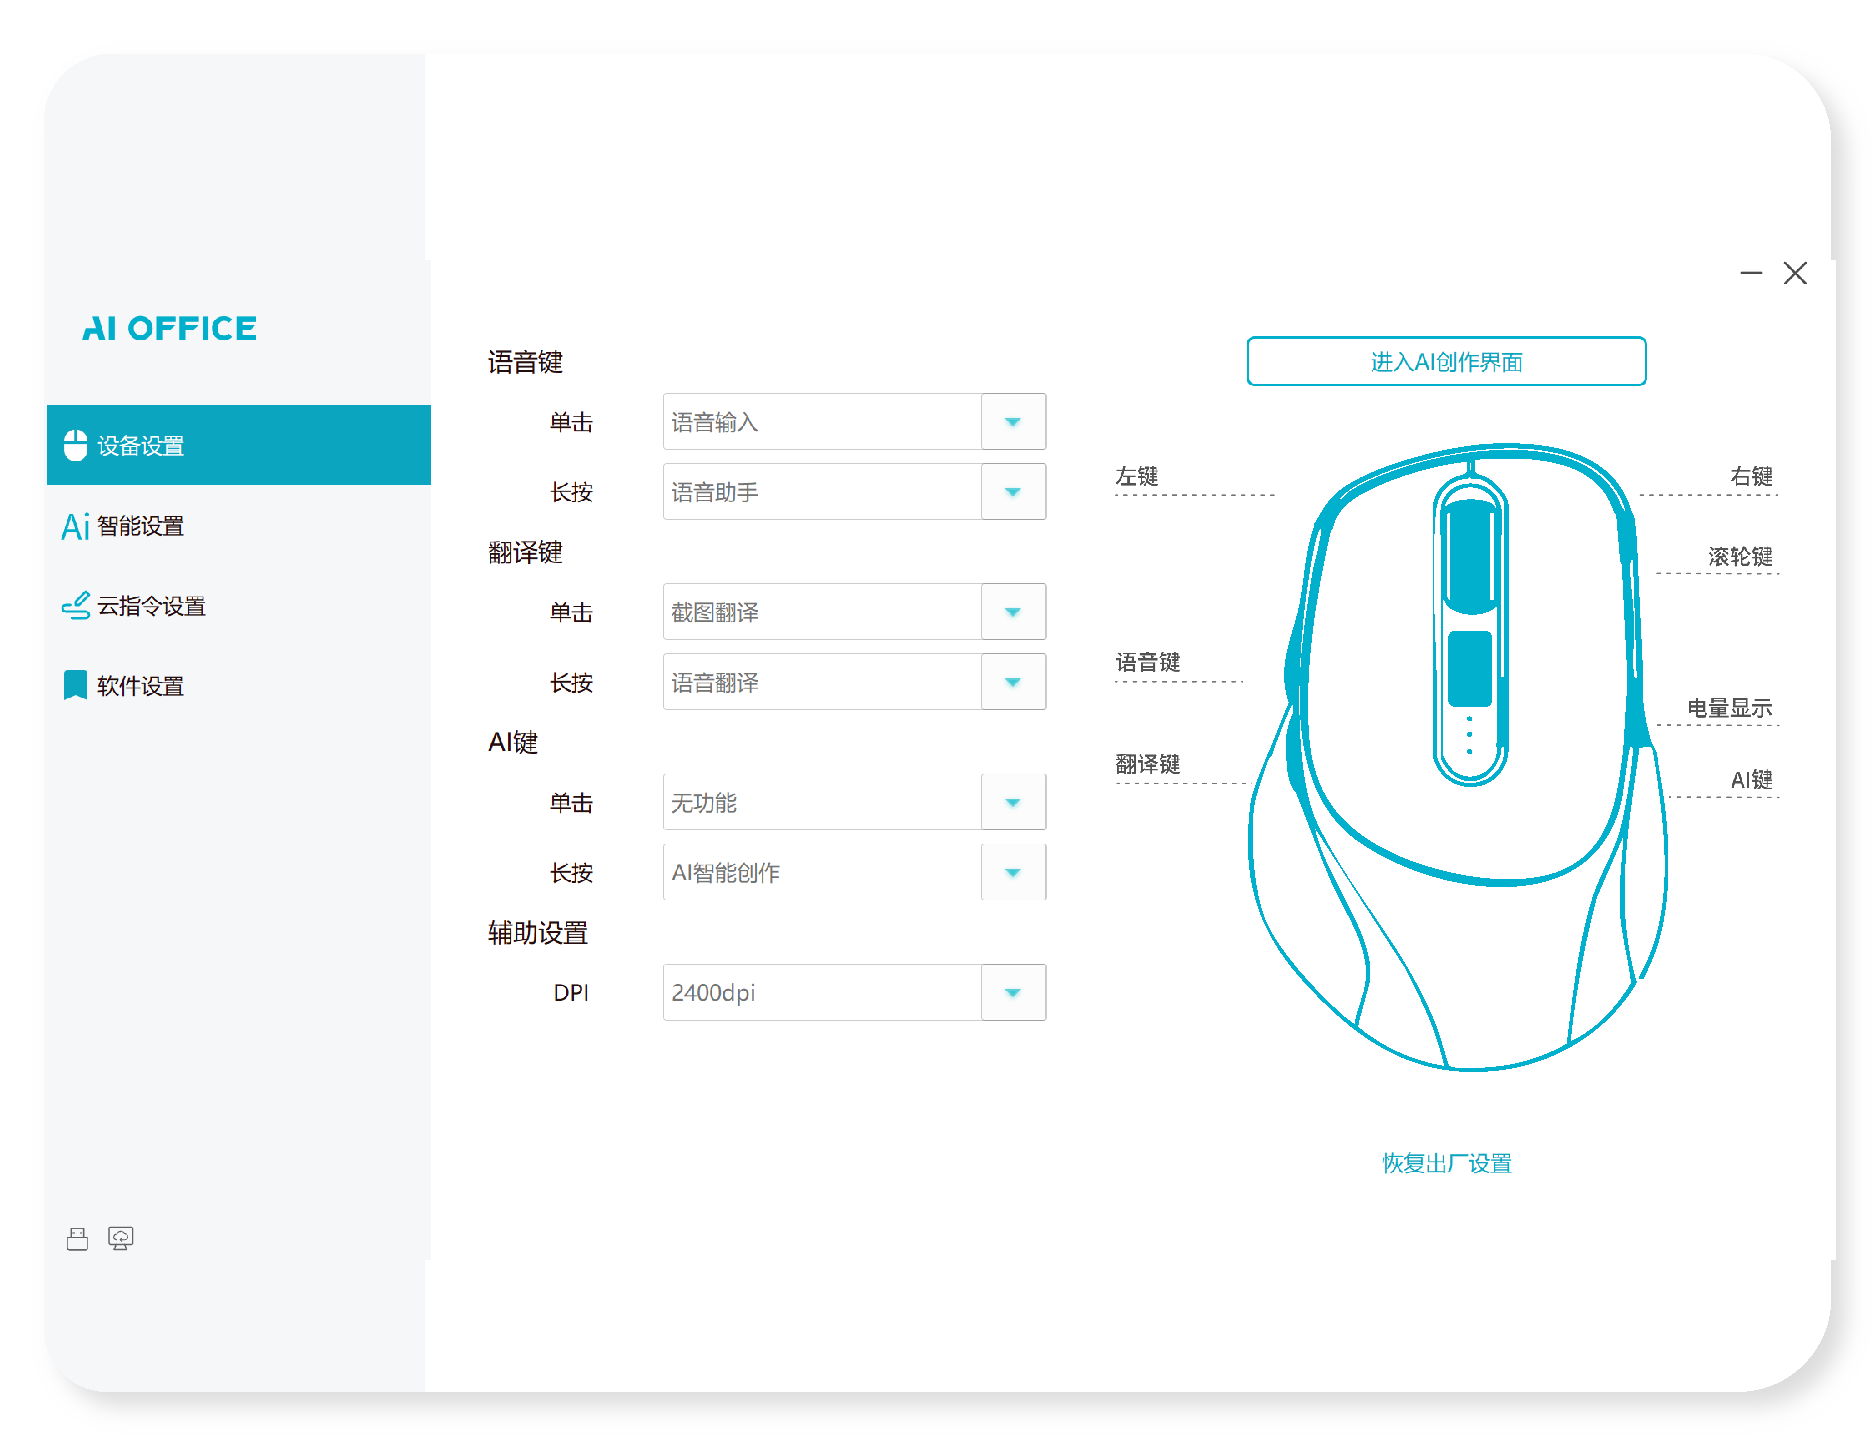Viewport: 1875px width, 1446px height.
Task: Click the mouse icon beside 设备设置
Action: [75, 445]
